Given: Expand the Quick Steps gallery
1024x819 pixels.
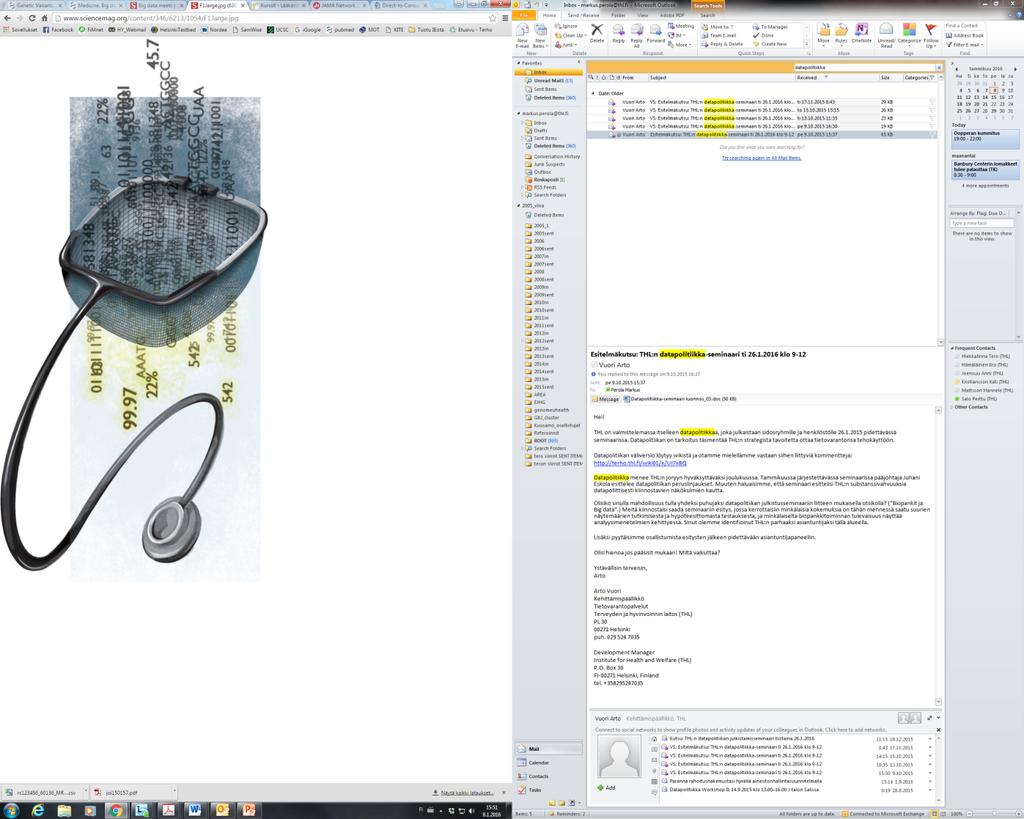Looking at the screenshot, I should point(806,44).
